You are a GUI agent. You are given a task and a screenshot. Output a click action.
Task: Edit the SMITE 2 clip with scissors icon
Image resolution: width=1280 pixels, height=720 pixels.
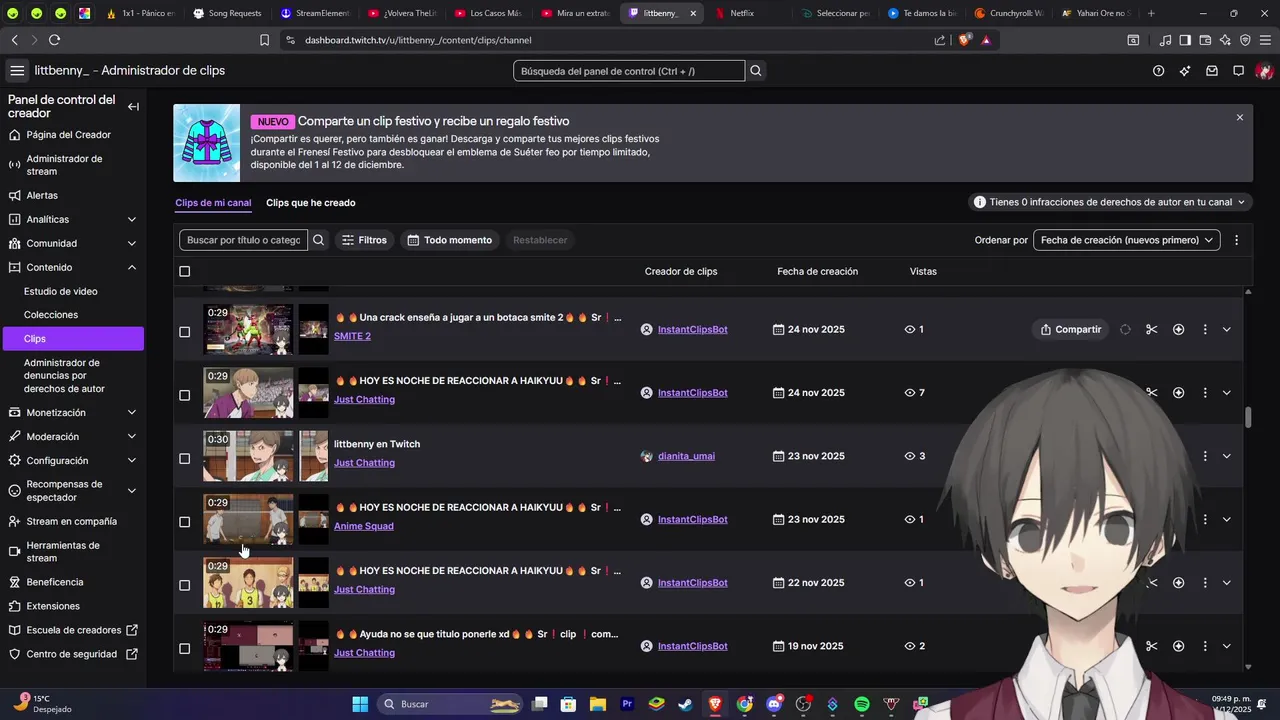tap(1152, 330)
